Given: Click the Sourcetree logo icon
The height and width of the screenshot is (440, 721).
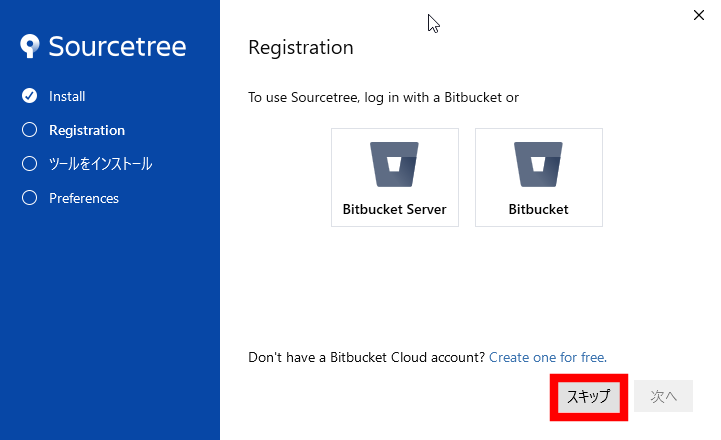Looking at the screenshot, I should click(x=30, y=46).
